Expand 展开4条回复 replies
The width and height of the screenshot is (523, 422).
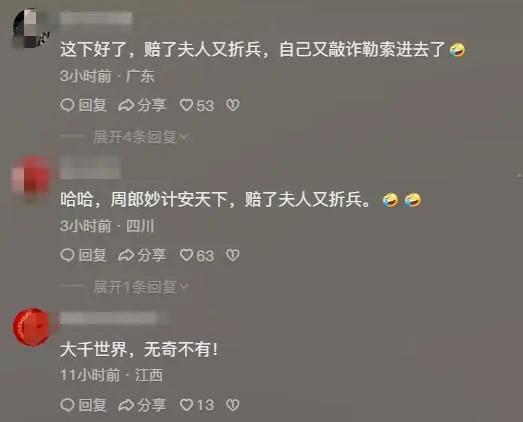(x=141, y=137)
